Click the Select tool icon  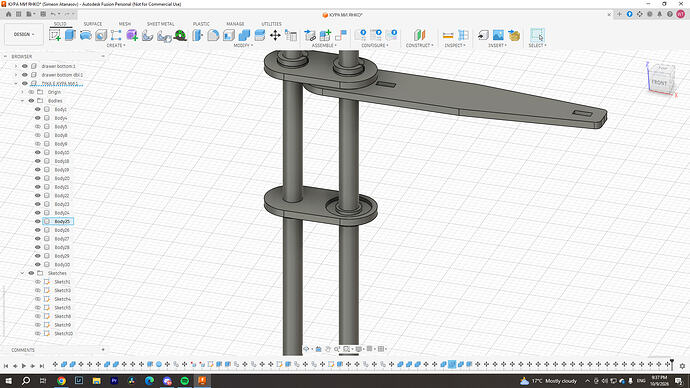click(537, 35)
